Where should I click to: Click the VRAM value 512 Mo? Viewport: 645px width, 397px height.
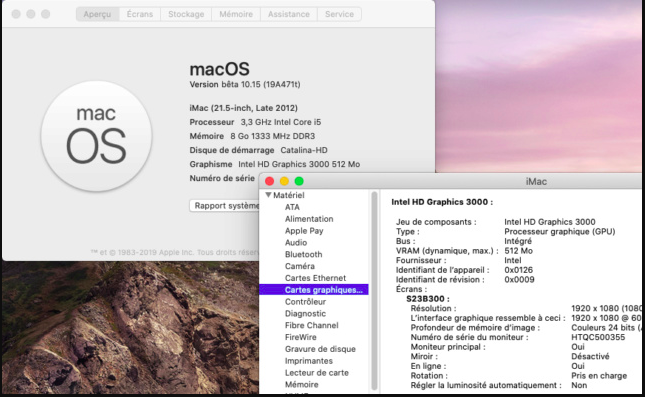[x=518, y=251]
